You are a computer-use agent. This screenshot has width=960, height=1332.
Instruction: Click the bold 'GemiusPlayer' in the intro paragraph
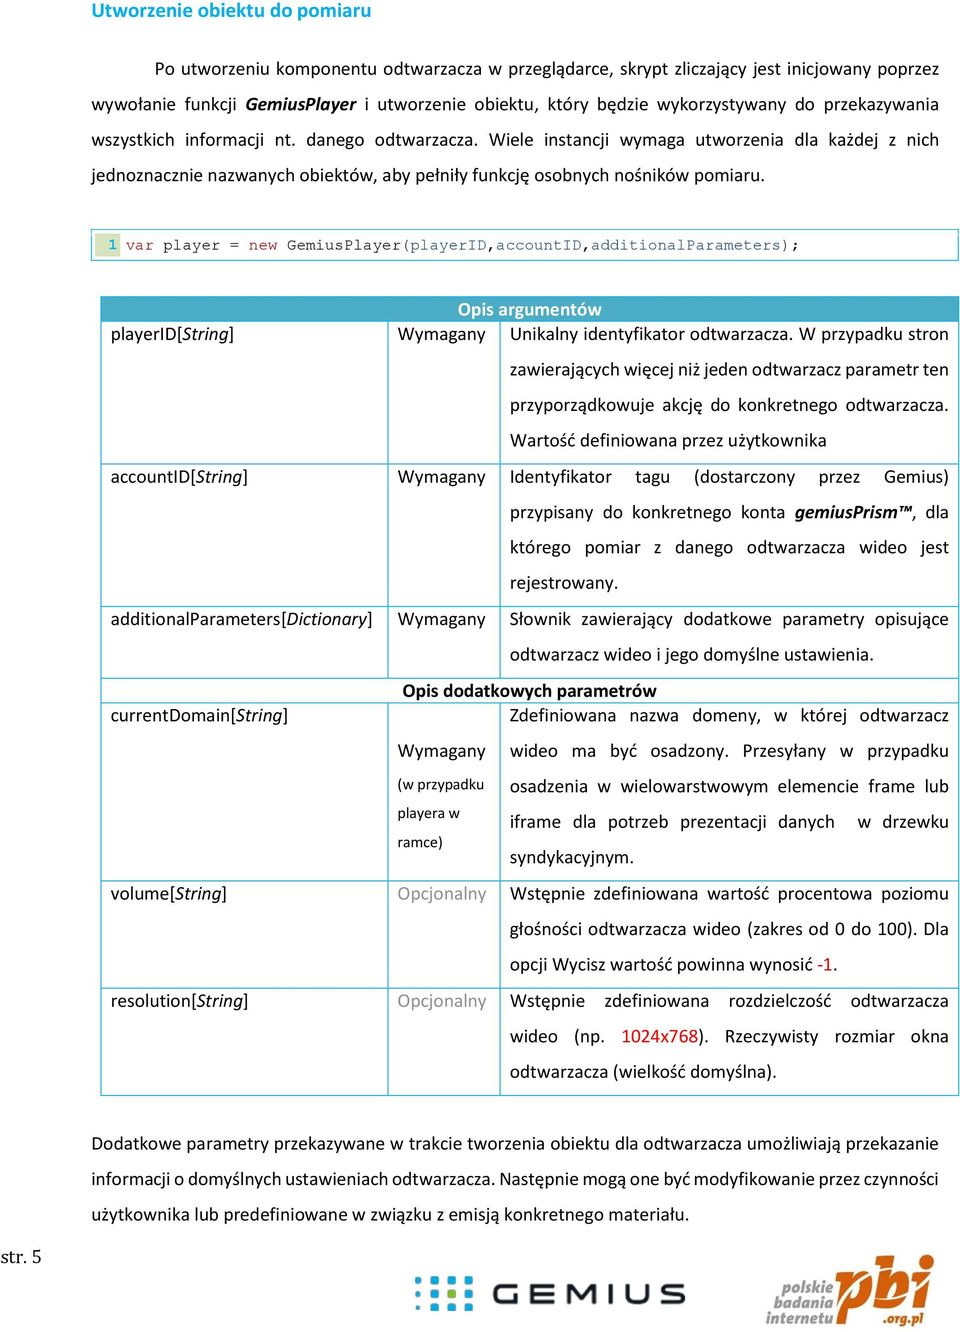pos(300,104)
